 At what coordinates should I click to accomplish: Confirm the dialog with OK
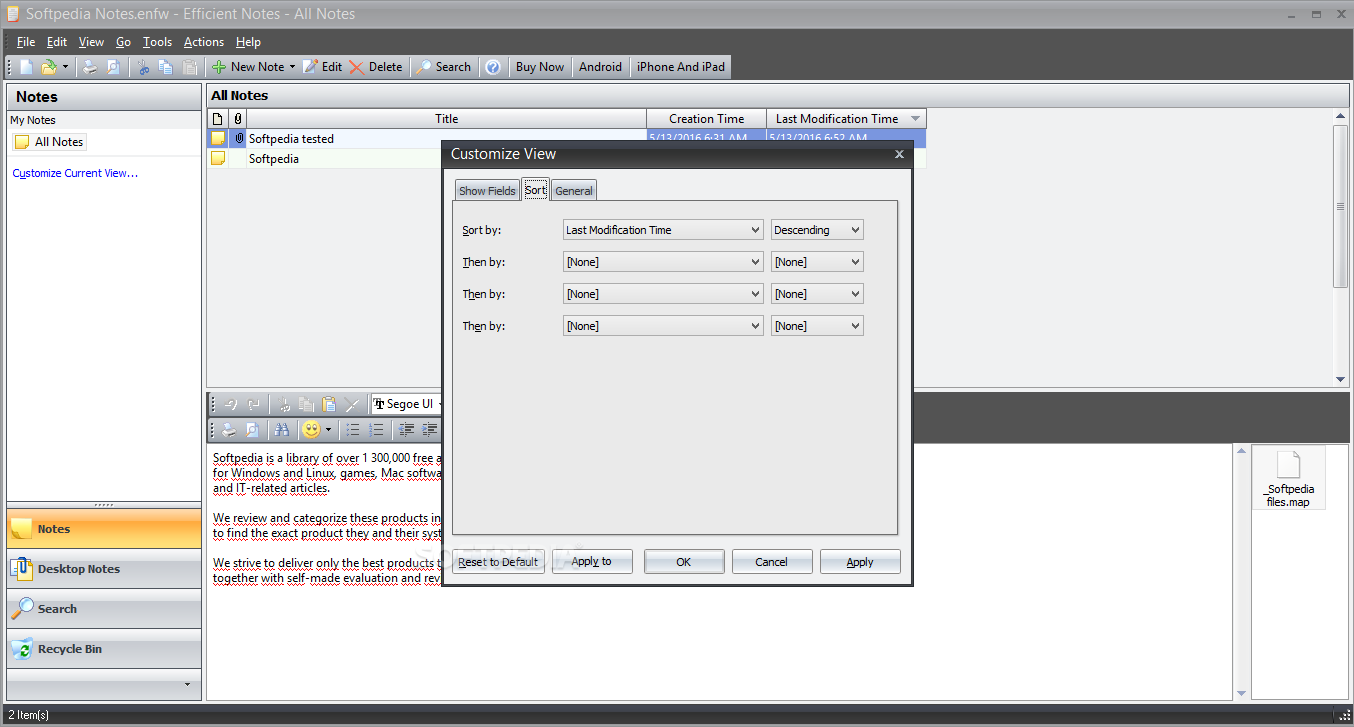coord(684,562)
